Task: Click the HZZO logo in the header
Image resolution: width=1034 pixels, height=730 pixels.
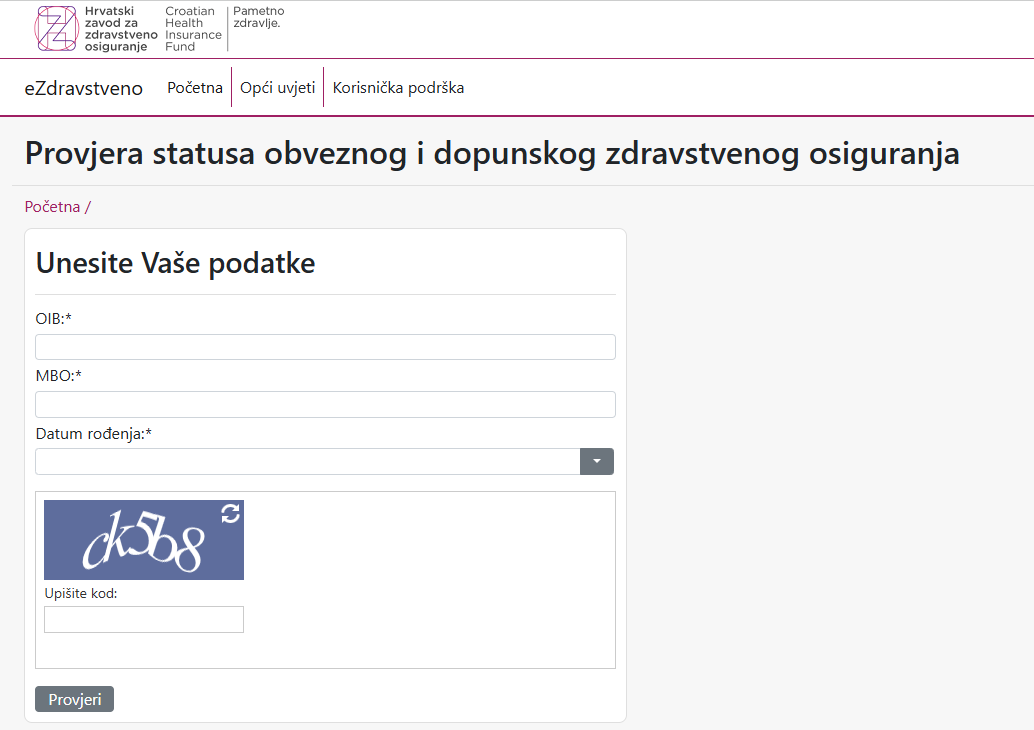Action: pyautogui.click(x=57, y=28)
